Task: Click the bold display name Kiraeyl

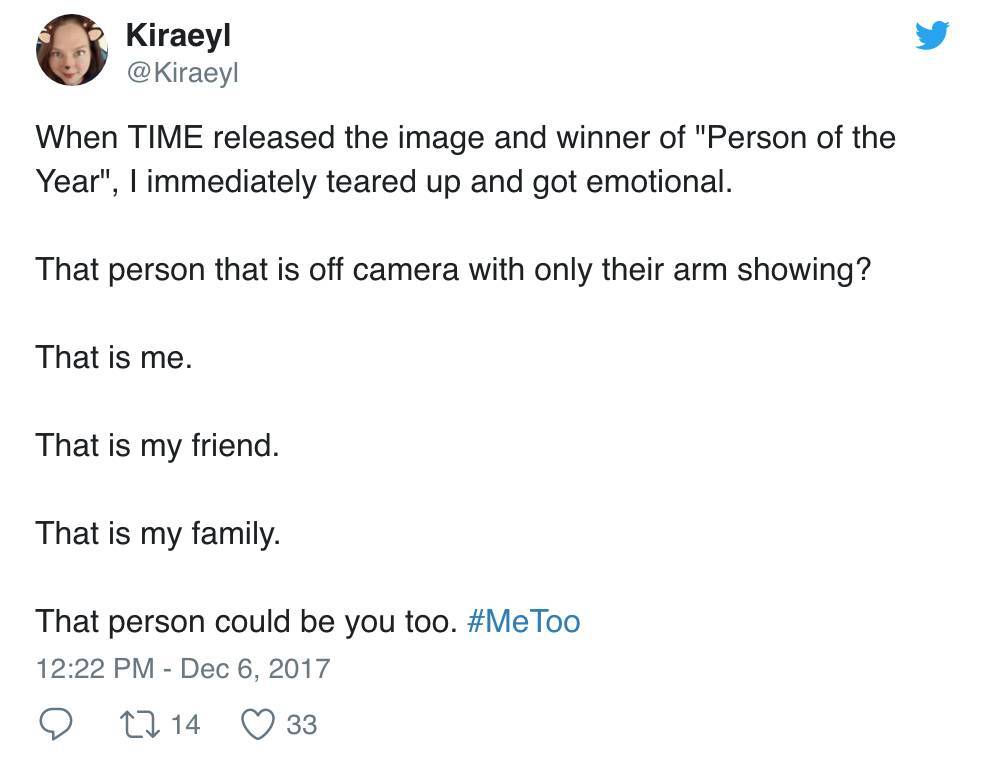Action: 178,36
